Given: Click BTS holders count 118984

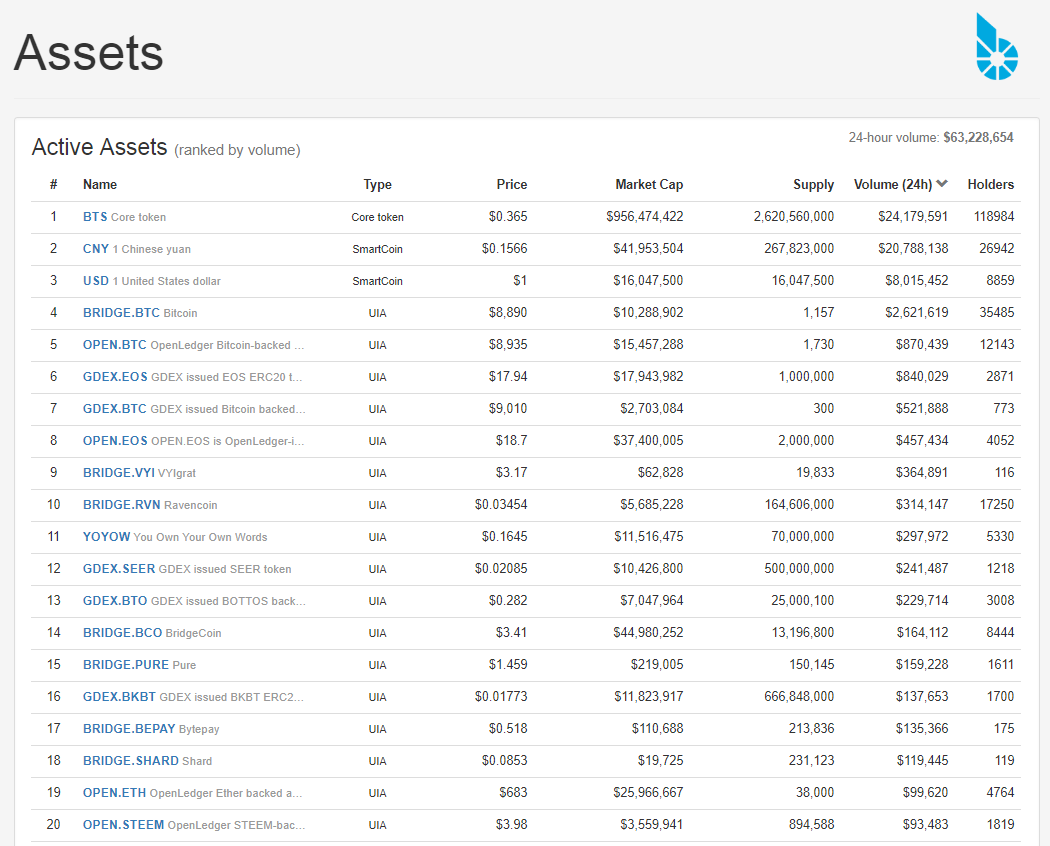Looking at the screenshot, I should [x=994, y=216].
